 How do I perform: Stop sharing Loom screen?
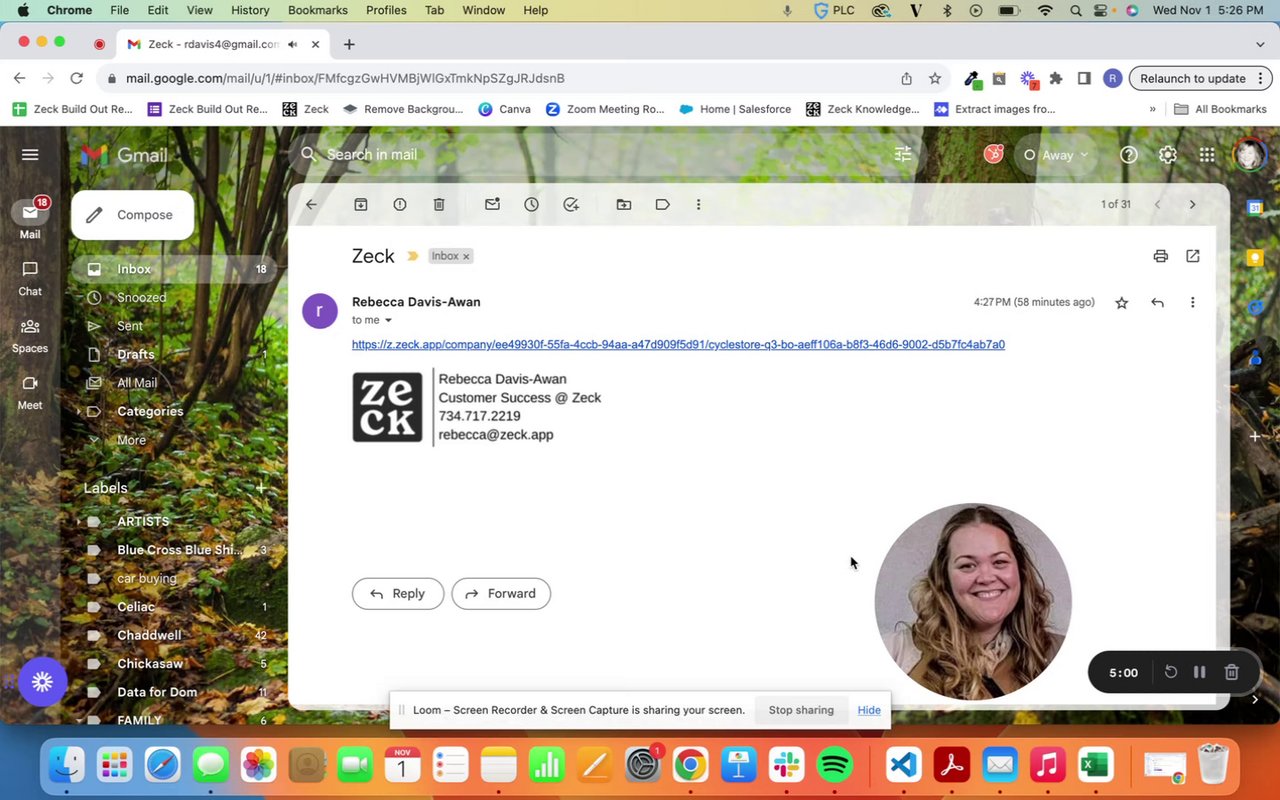(801, 710)
